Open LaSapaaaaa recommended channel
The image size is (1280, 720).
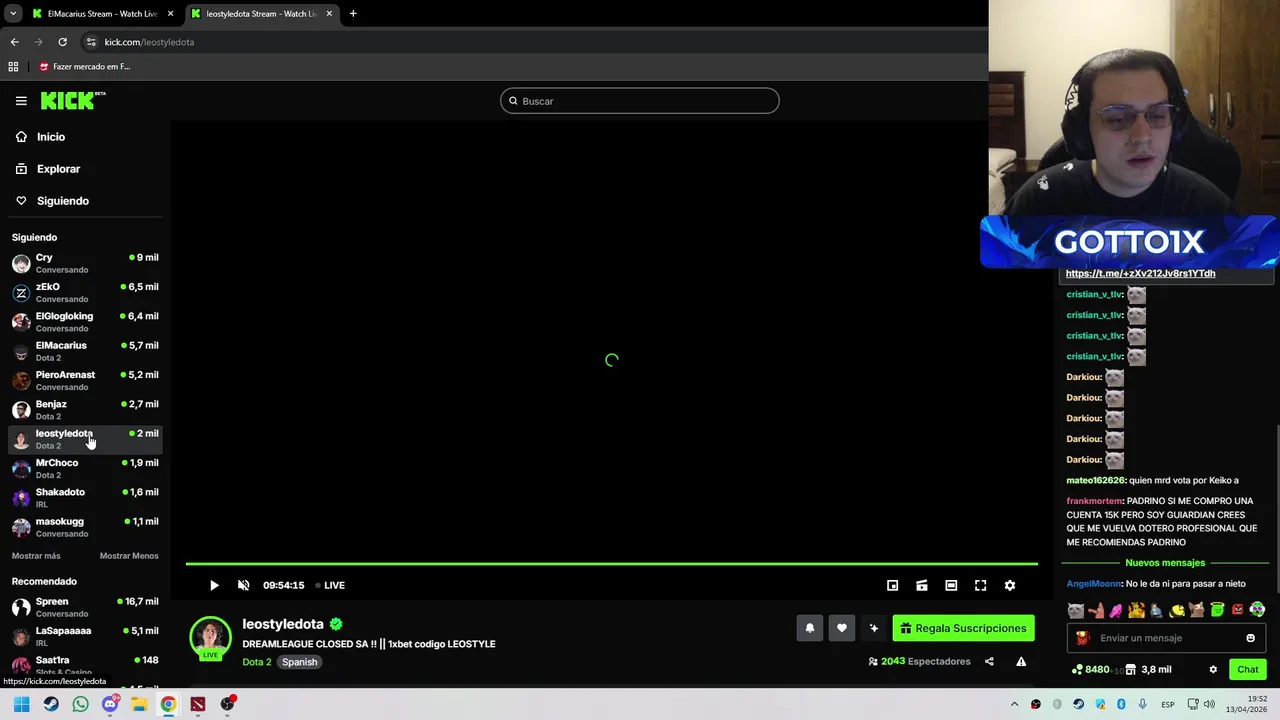tap(85, 636)
